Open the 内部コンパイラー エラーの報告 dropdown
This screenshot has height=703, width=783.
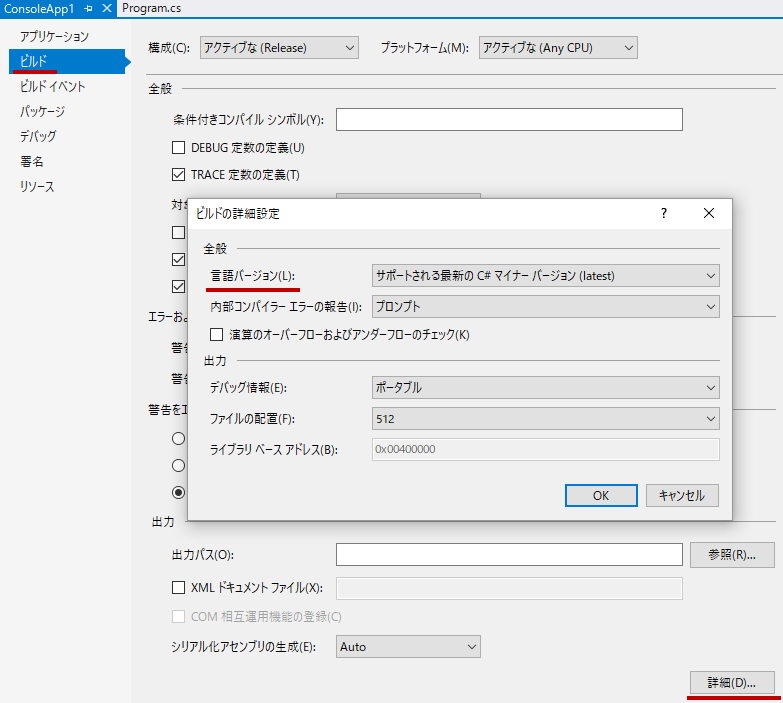(x=545, y=307)
